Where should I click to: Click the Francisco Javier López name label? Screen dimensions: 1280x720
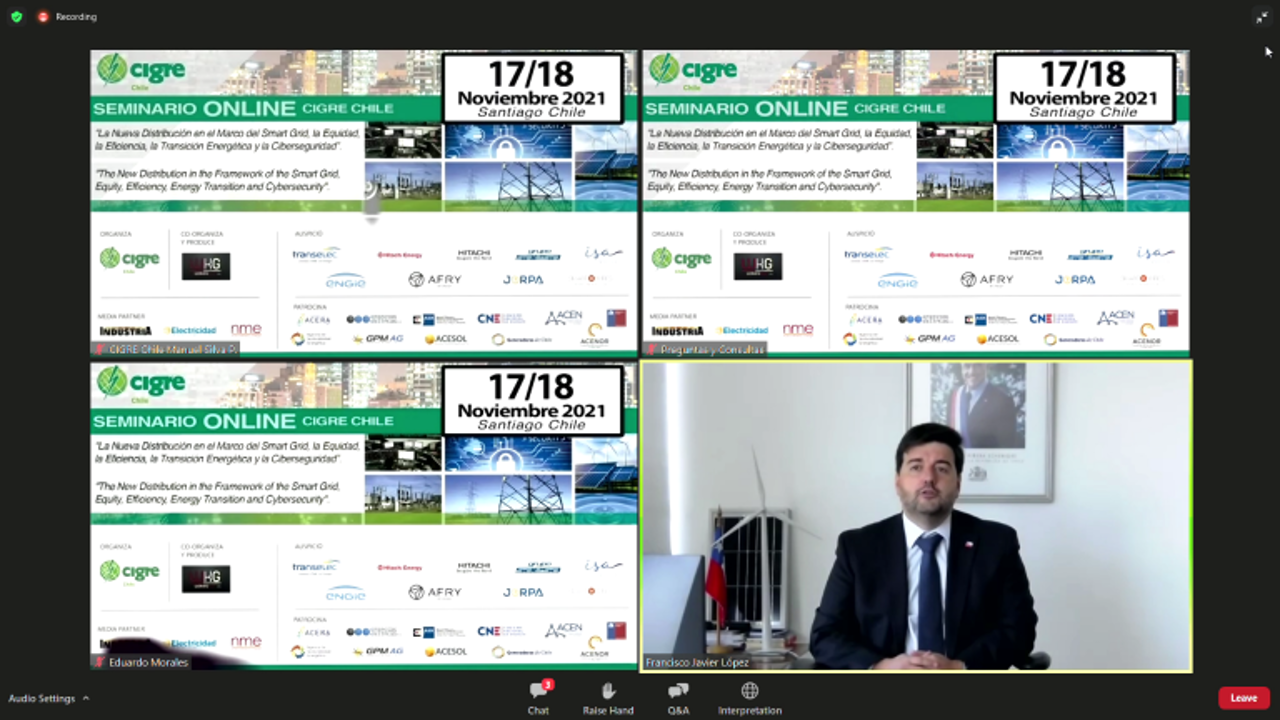[x=697, y=662]
